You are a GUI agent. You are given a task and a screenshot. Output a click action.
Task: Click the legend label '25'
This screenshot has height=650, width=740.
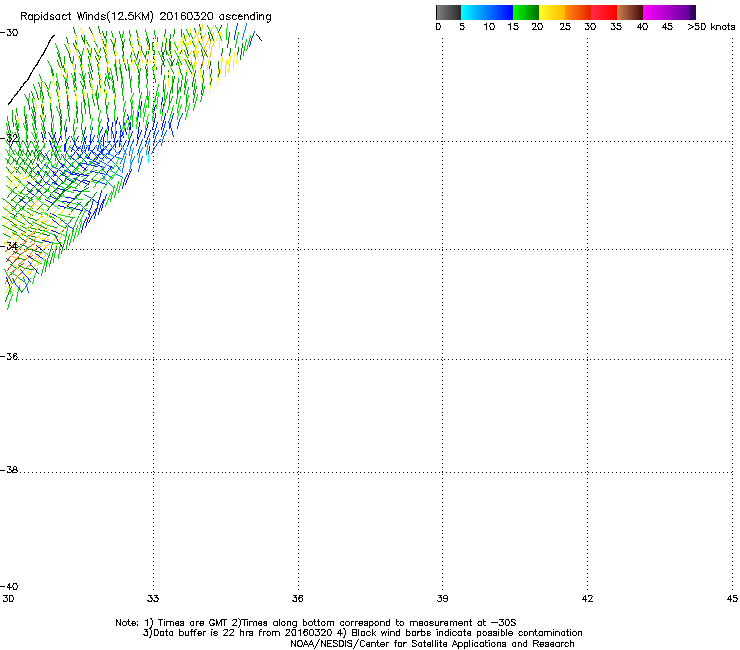pos(565,27)
